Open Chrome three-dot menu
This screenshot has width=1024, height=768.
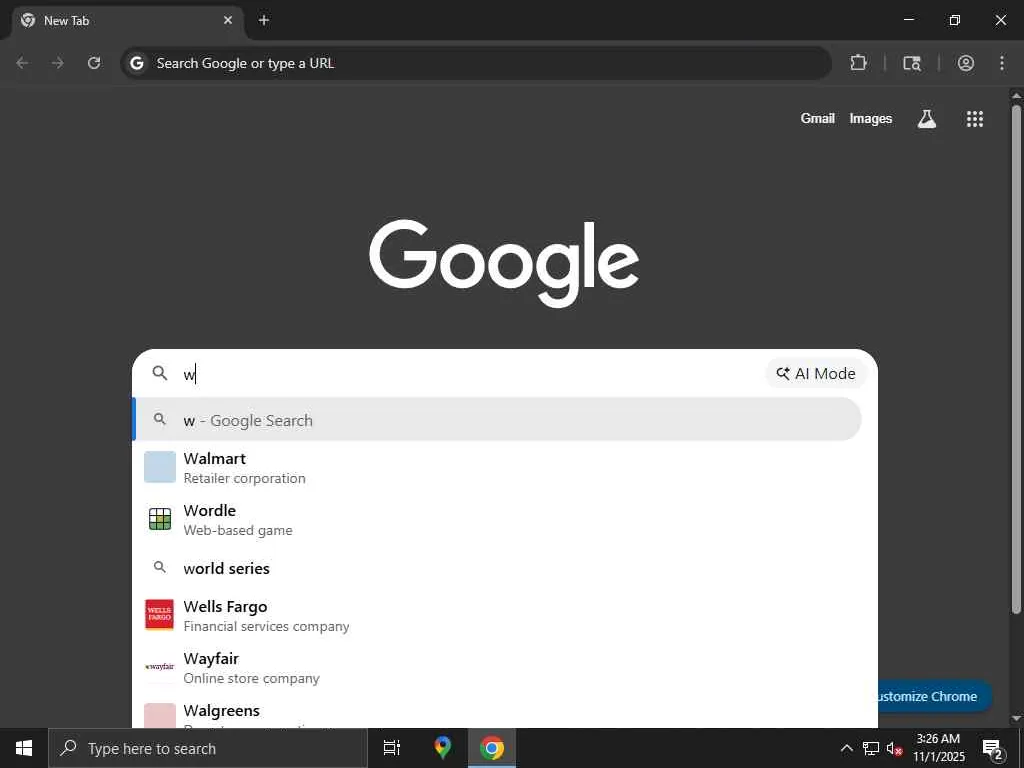(1002, 63)
